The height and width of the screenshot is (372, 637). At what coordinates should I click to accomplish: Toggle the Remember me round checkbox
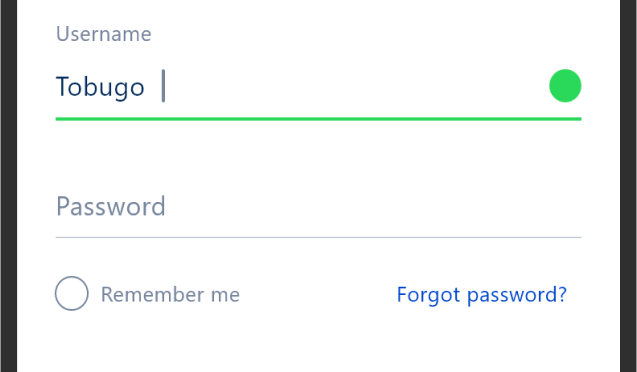[x=72, y=293]
